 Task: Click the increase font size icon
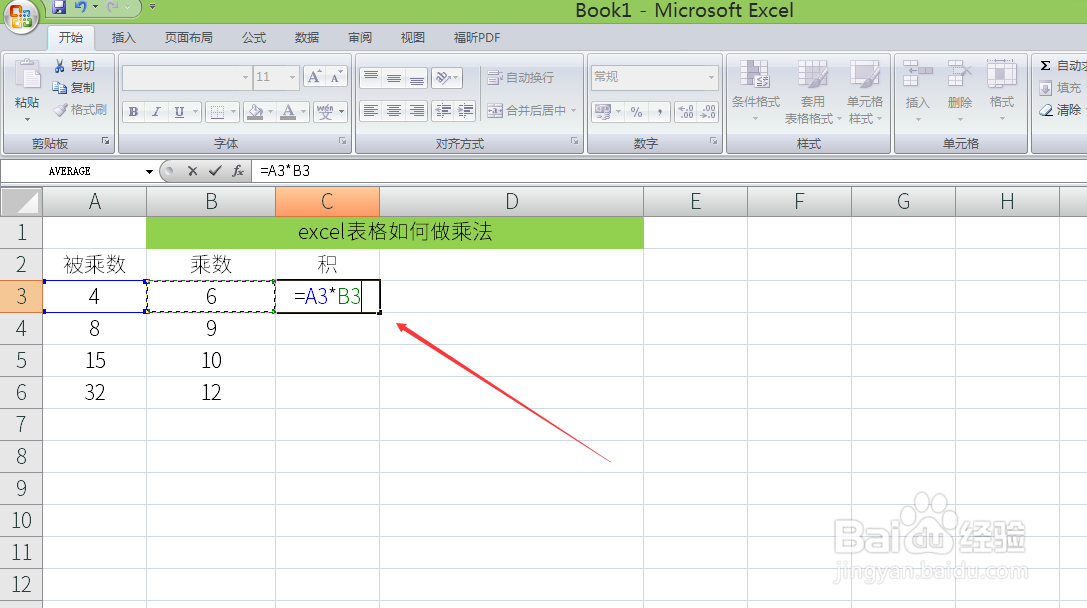click(x=314, y=77)
